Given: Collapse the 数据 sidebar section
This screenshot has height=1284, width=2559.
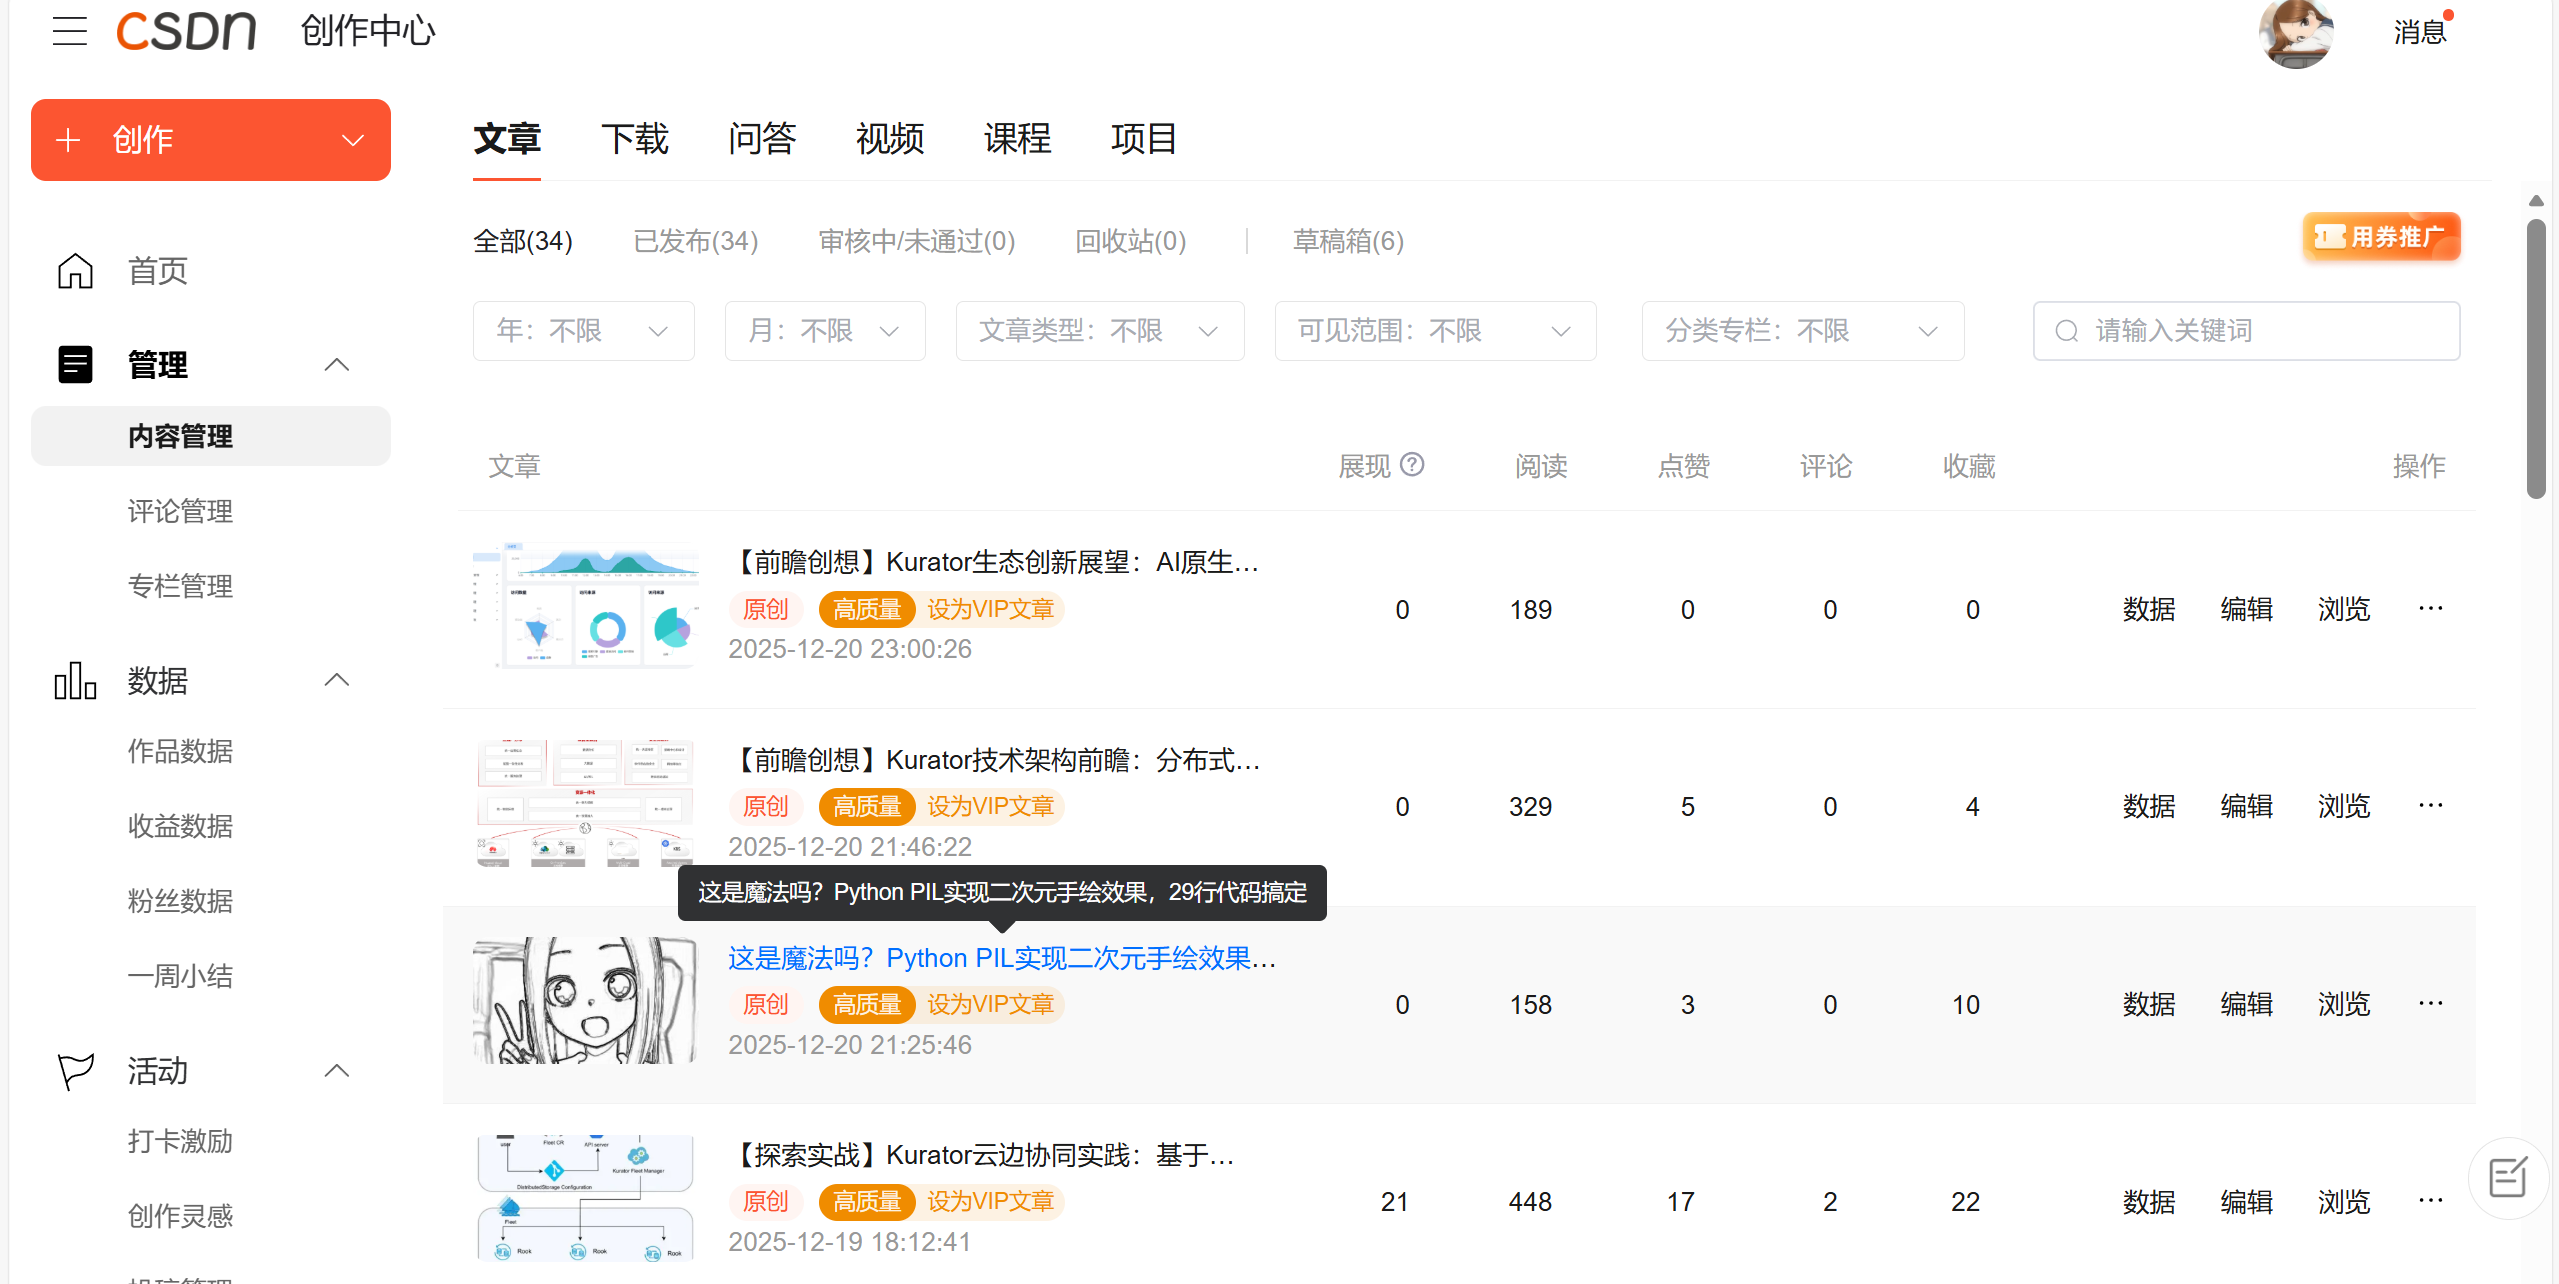Looking at the screenshot, I should 337,680.
